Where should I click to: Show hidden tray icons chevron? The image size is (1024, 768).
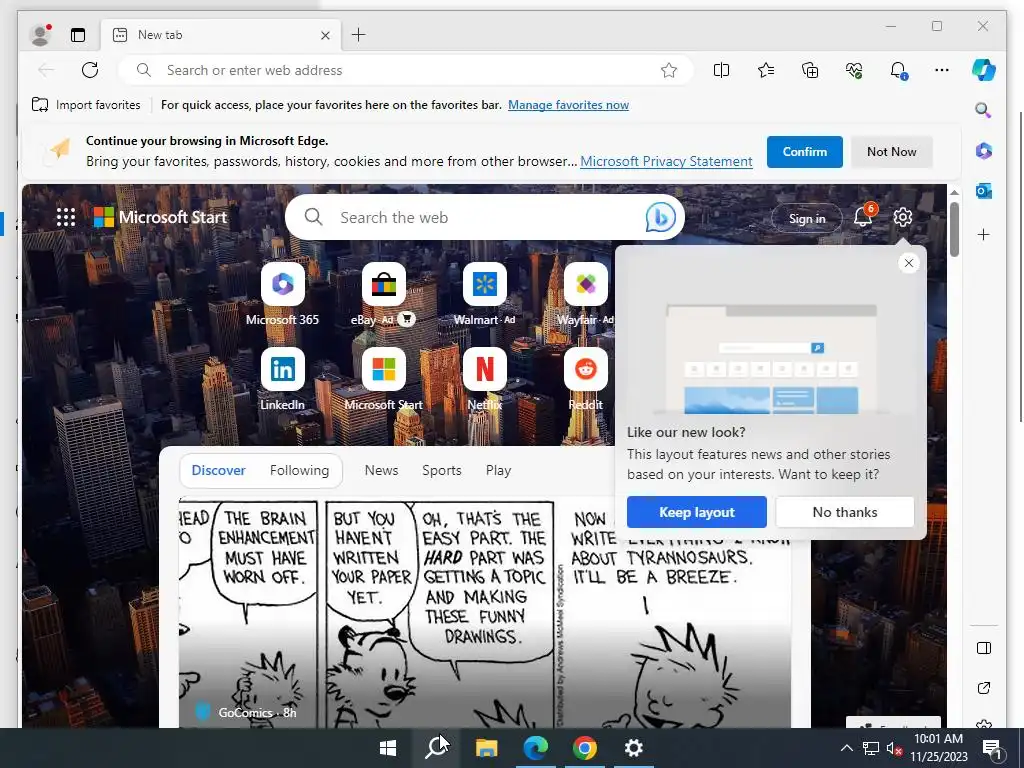(846, 748)
